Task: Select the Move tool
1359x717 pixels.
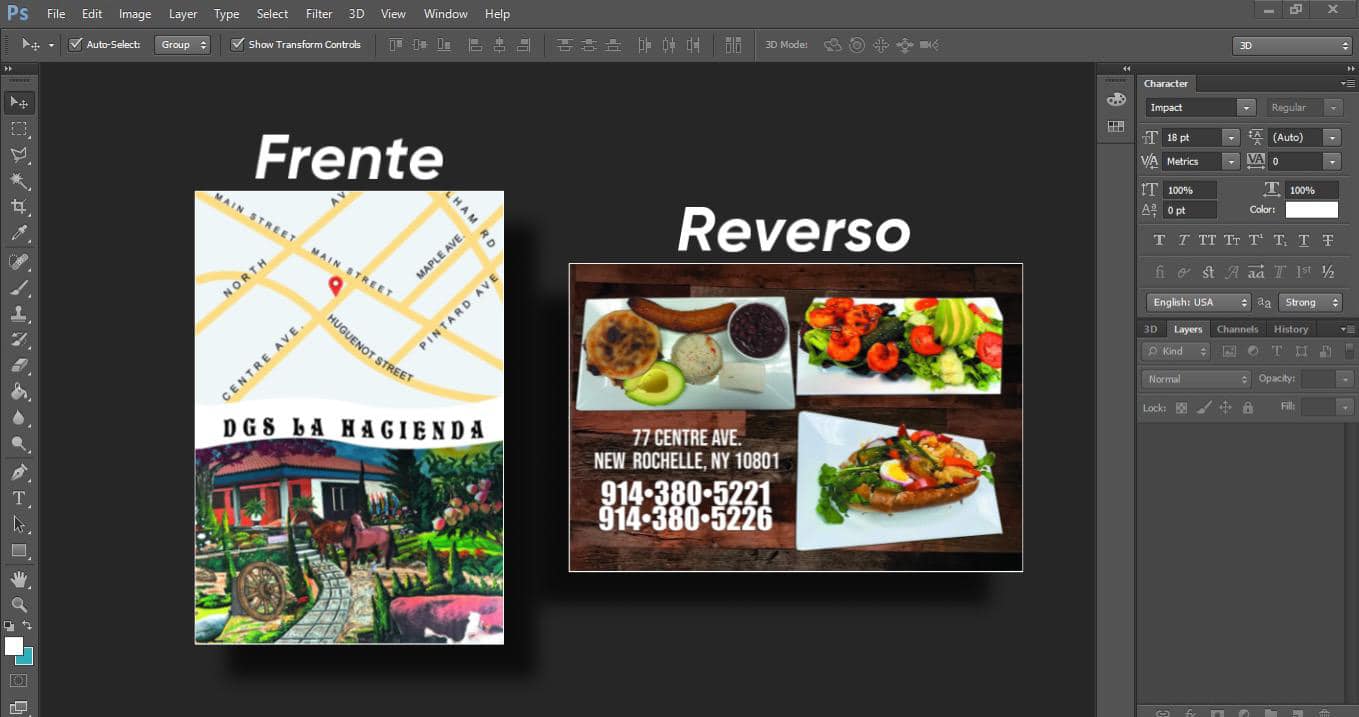Action: [19, 102]
